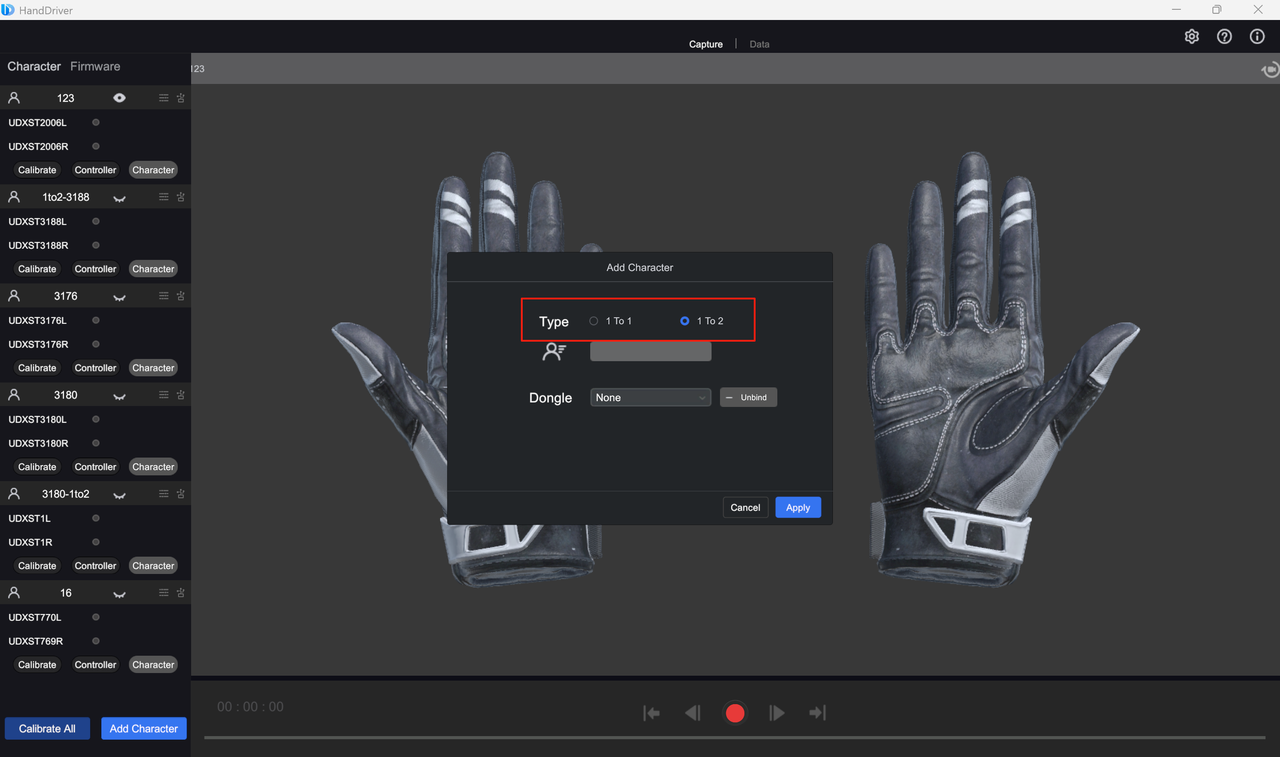This screenshot has height=757, width=1280.
Task: Click the info icon in top bar
Action: tap(1257, 37)
